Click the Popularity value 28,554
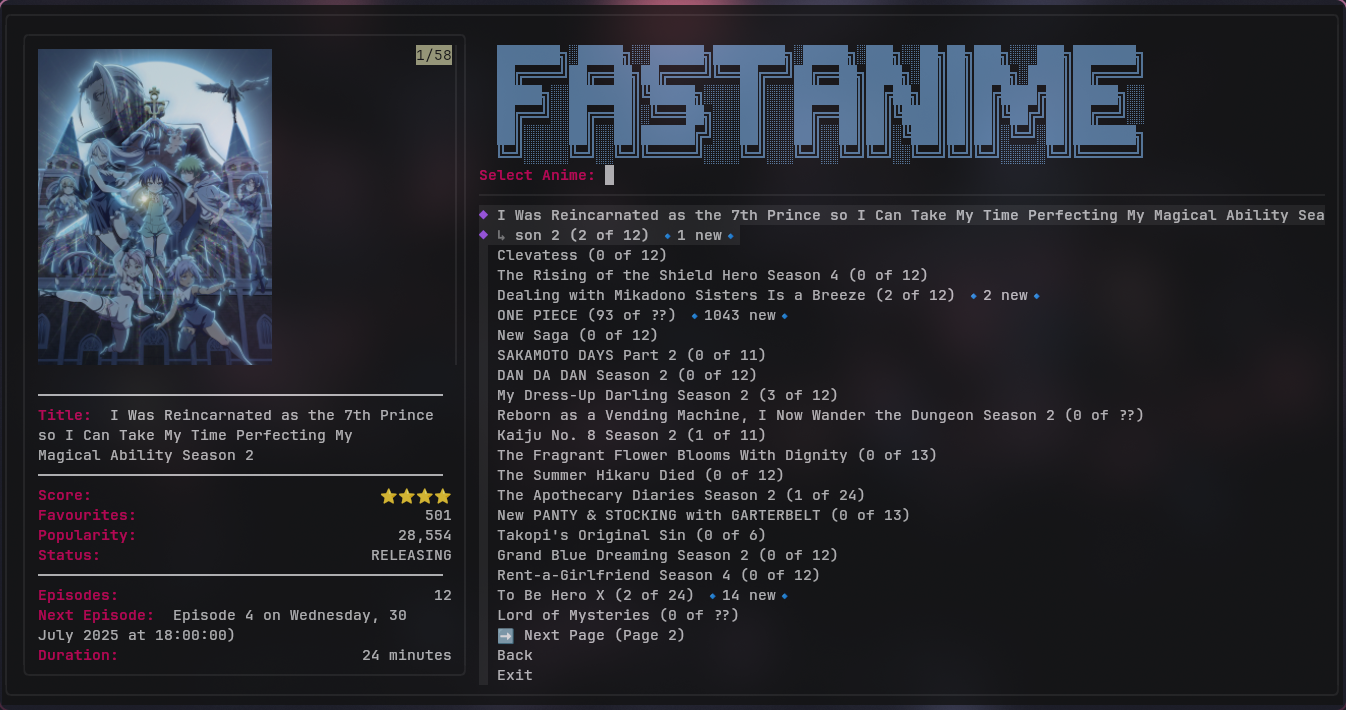 [425, 536]
